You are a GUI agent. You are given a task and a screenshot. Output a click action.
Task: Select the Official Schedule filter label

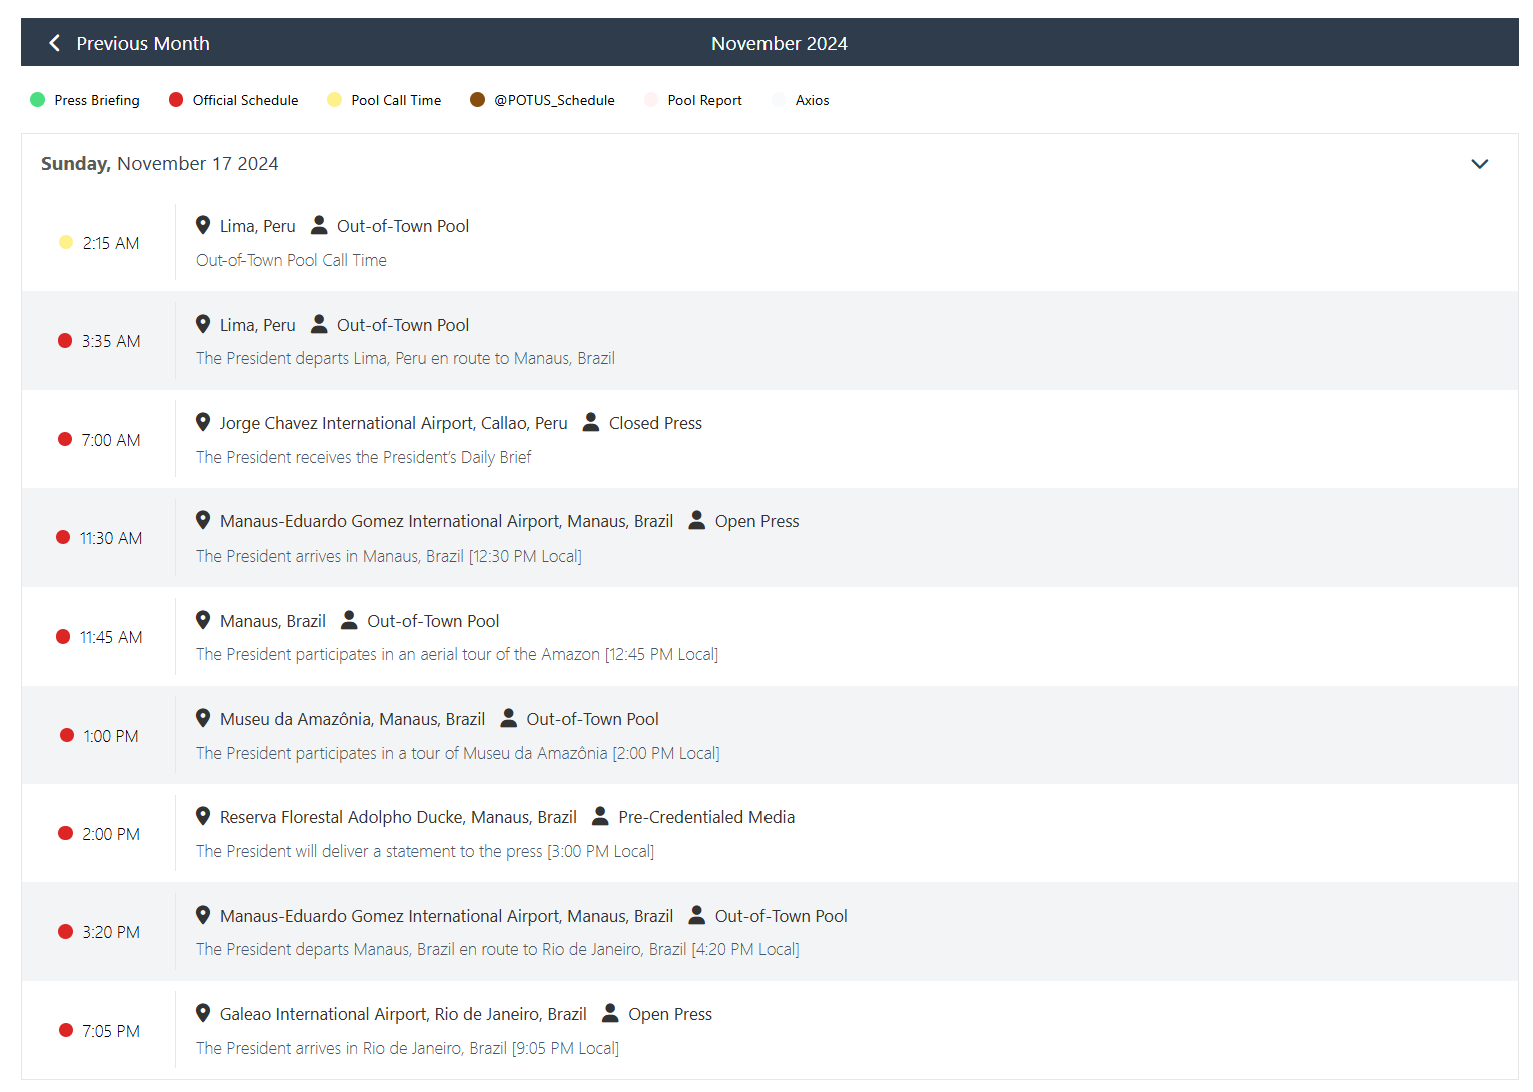pyautogui.click(x=245, y=100)
